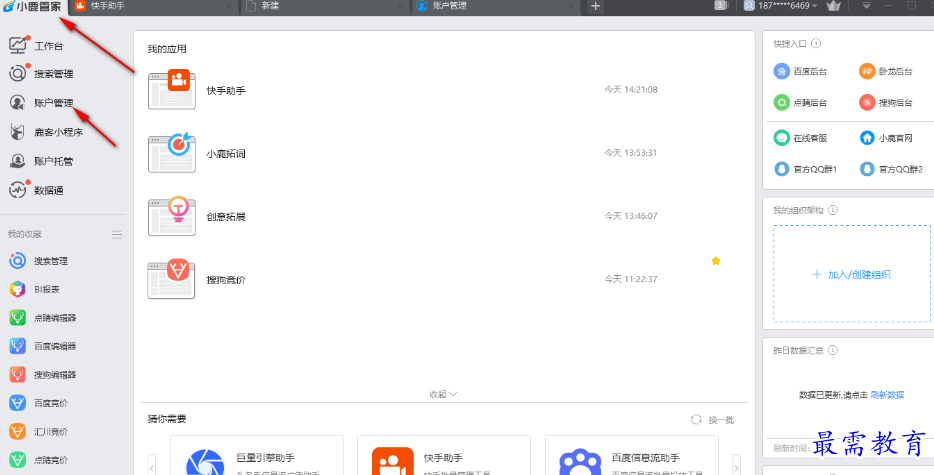Close the 账户管理 tab
934x475 pixels.
571,6
